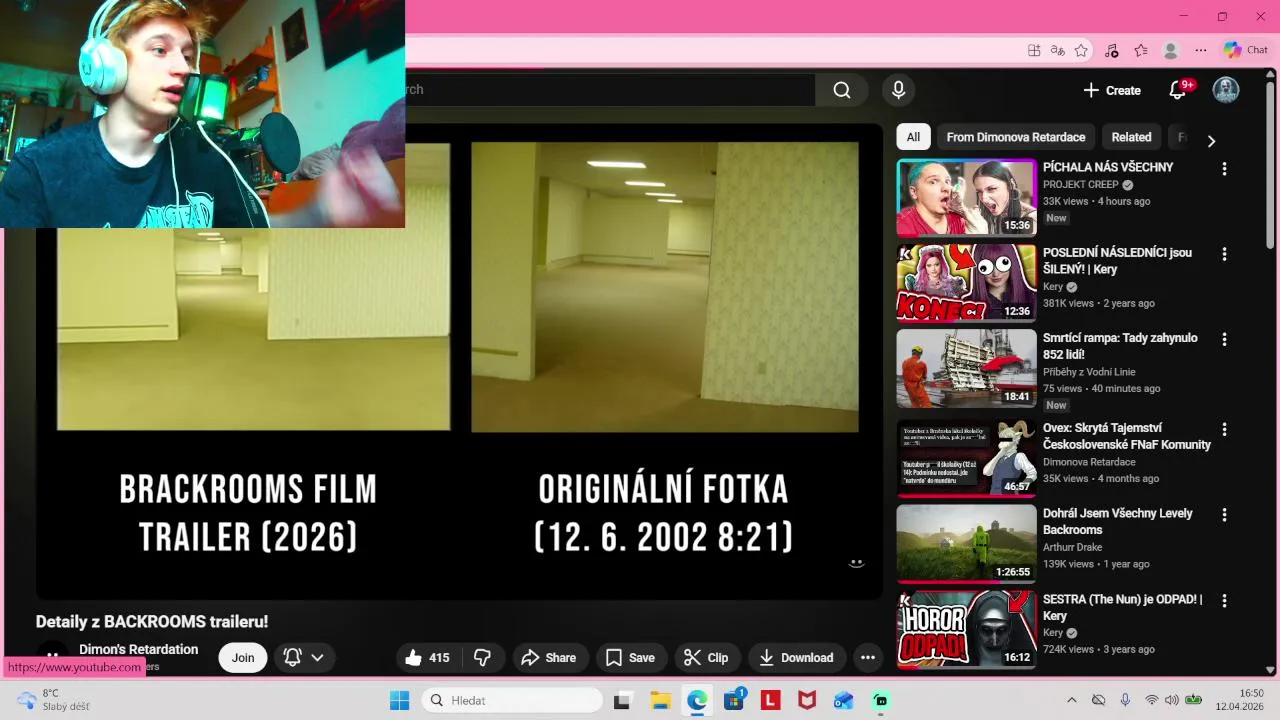Open the POSLEDNÍ NÁSLEDNÍCI jsou ŠÍLENÝ thumbnail
1280x720 pixels.
tap(966, 283)
